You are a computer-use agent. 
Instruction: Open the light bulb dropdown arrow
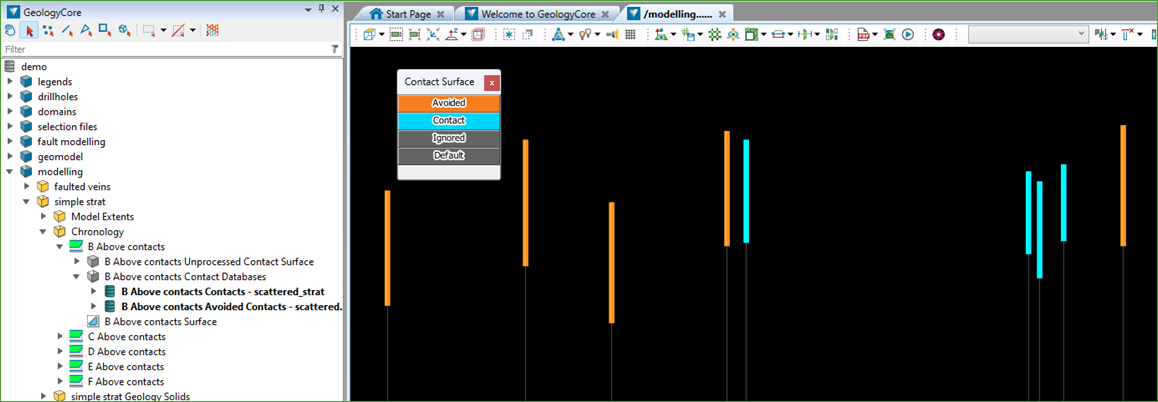(x=597, y=34)
